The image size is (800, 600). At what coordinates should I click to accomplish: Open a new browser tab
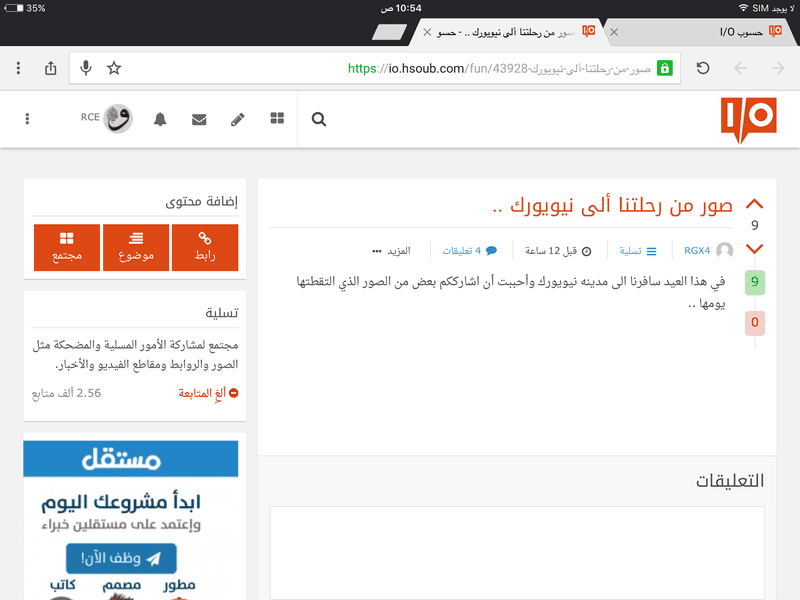click(389, 32)
